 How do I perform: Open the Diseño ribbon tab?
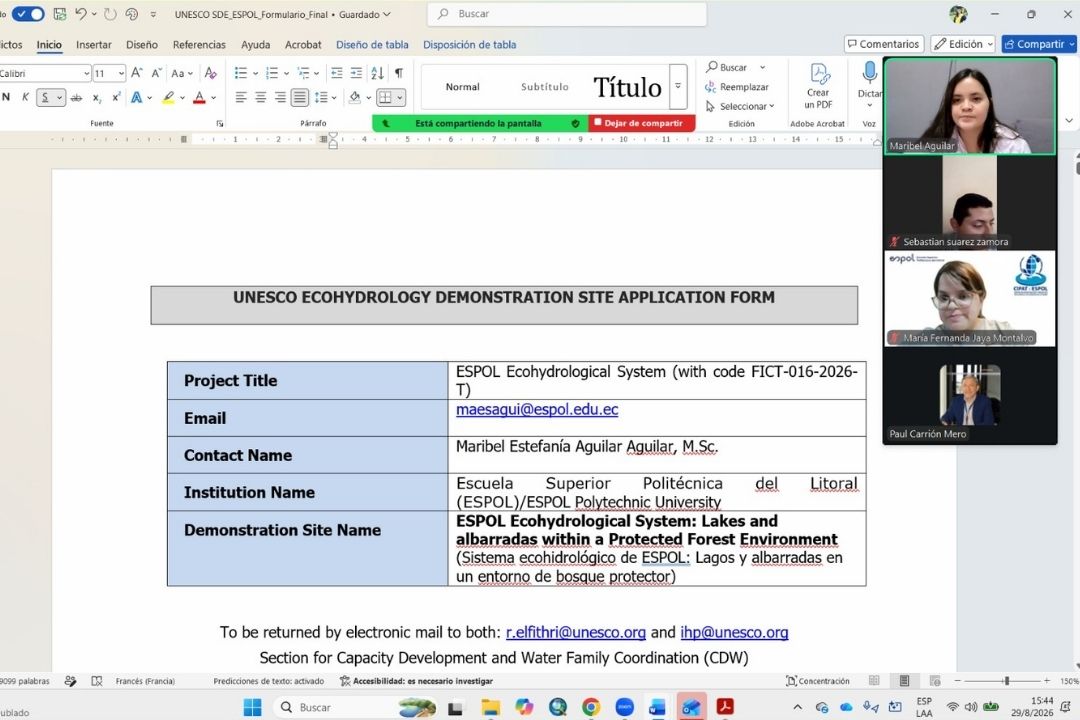(x=142, y=45)
